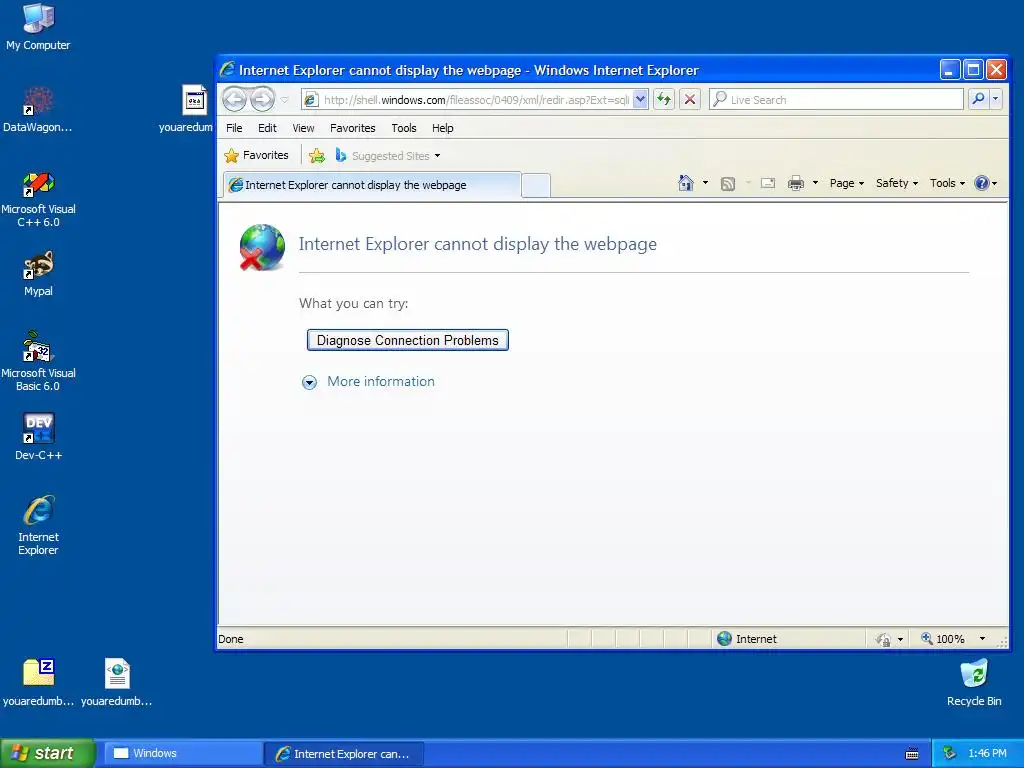Select the Microsoft Visual Basic 6.0 shortcut
This screenshot has width=1024, height=768.
tap(38, 361)
